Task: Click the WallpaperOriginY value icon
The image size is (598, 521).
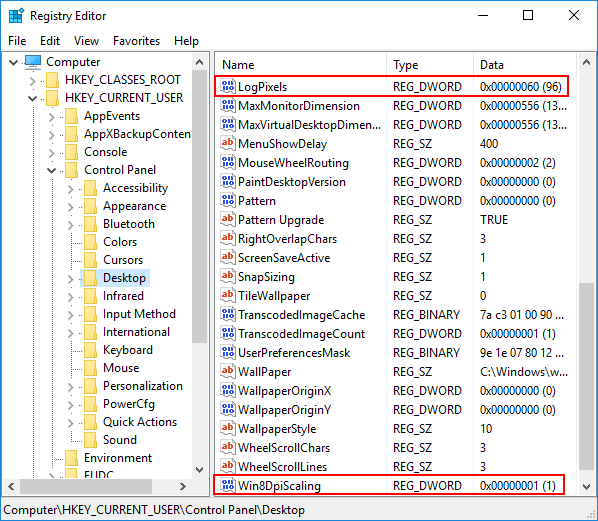Action: [x=228, y=410]
